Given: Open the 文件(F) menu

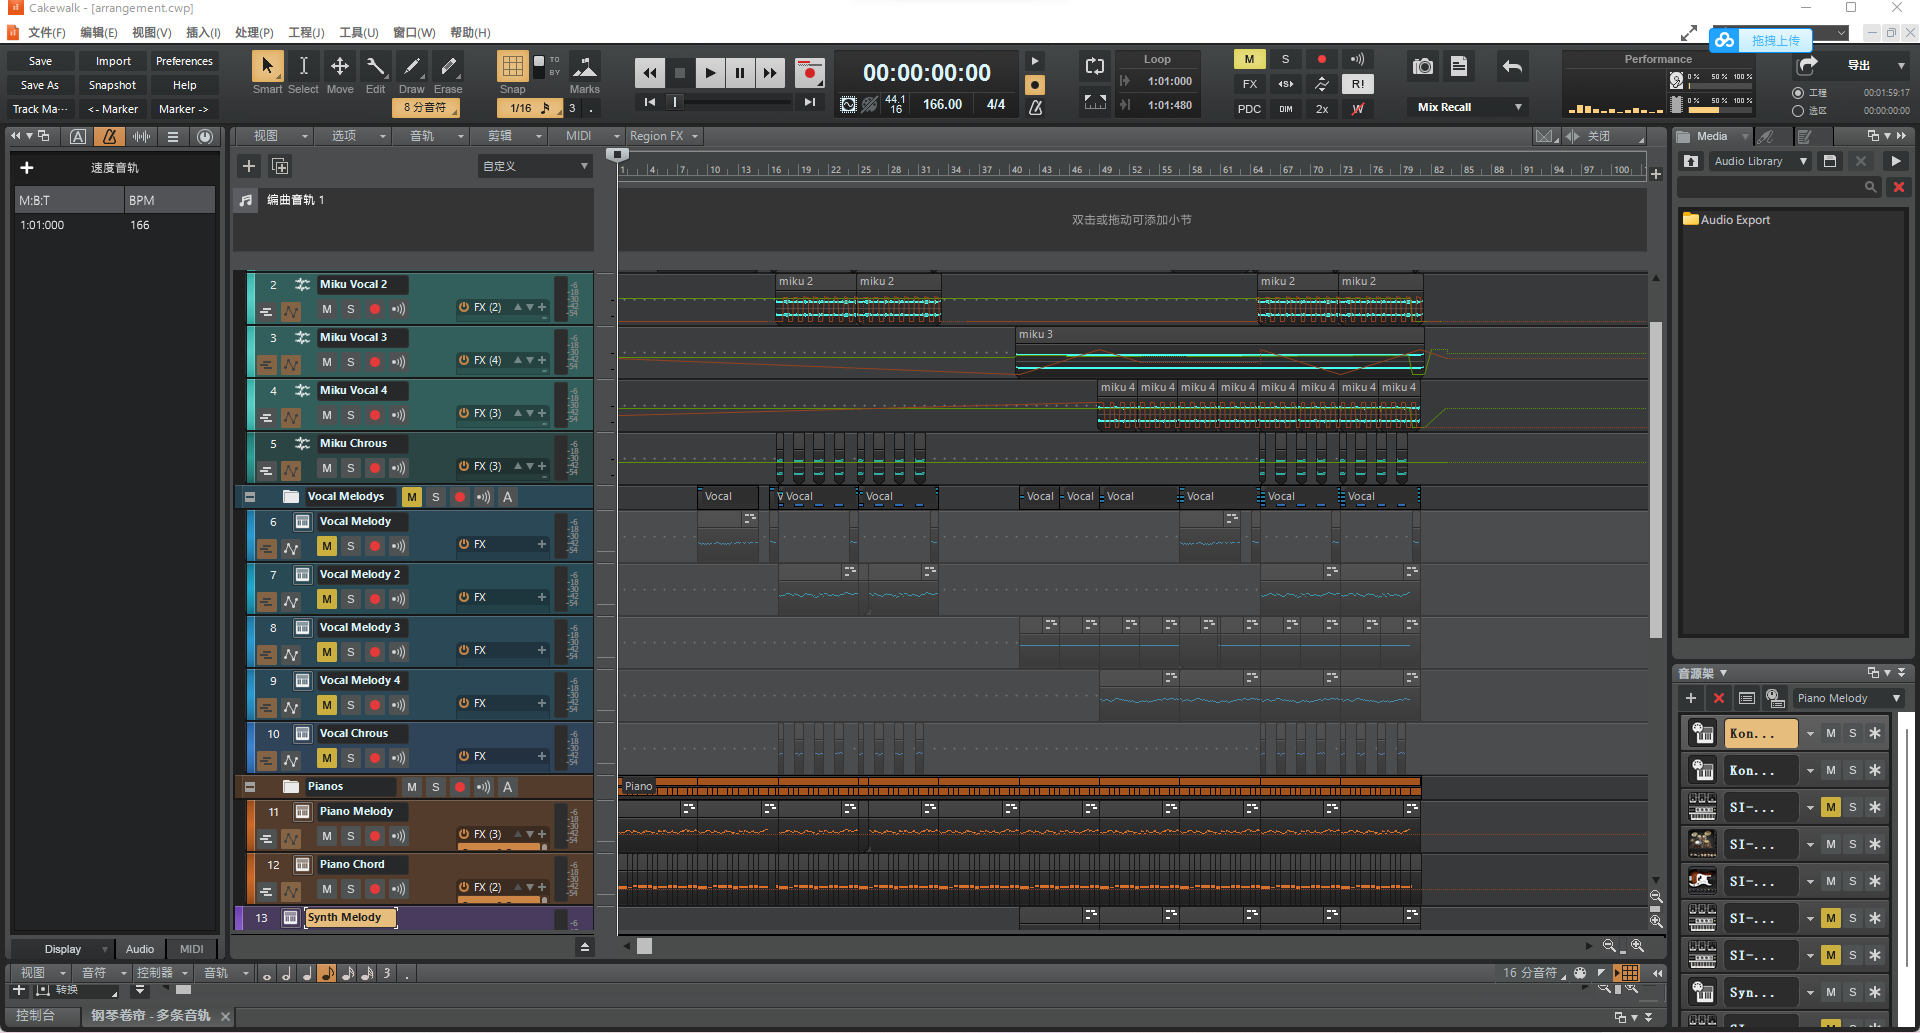Looking at the screenshot, I should 46,33.
